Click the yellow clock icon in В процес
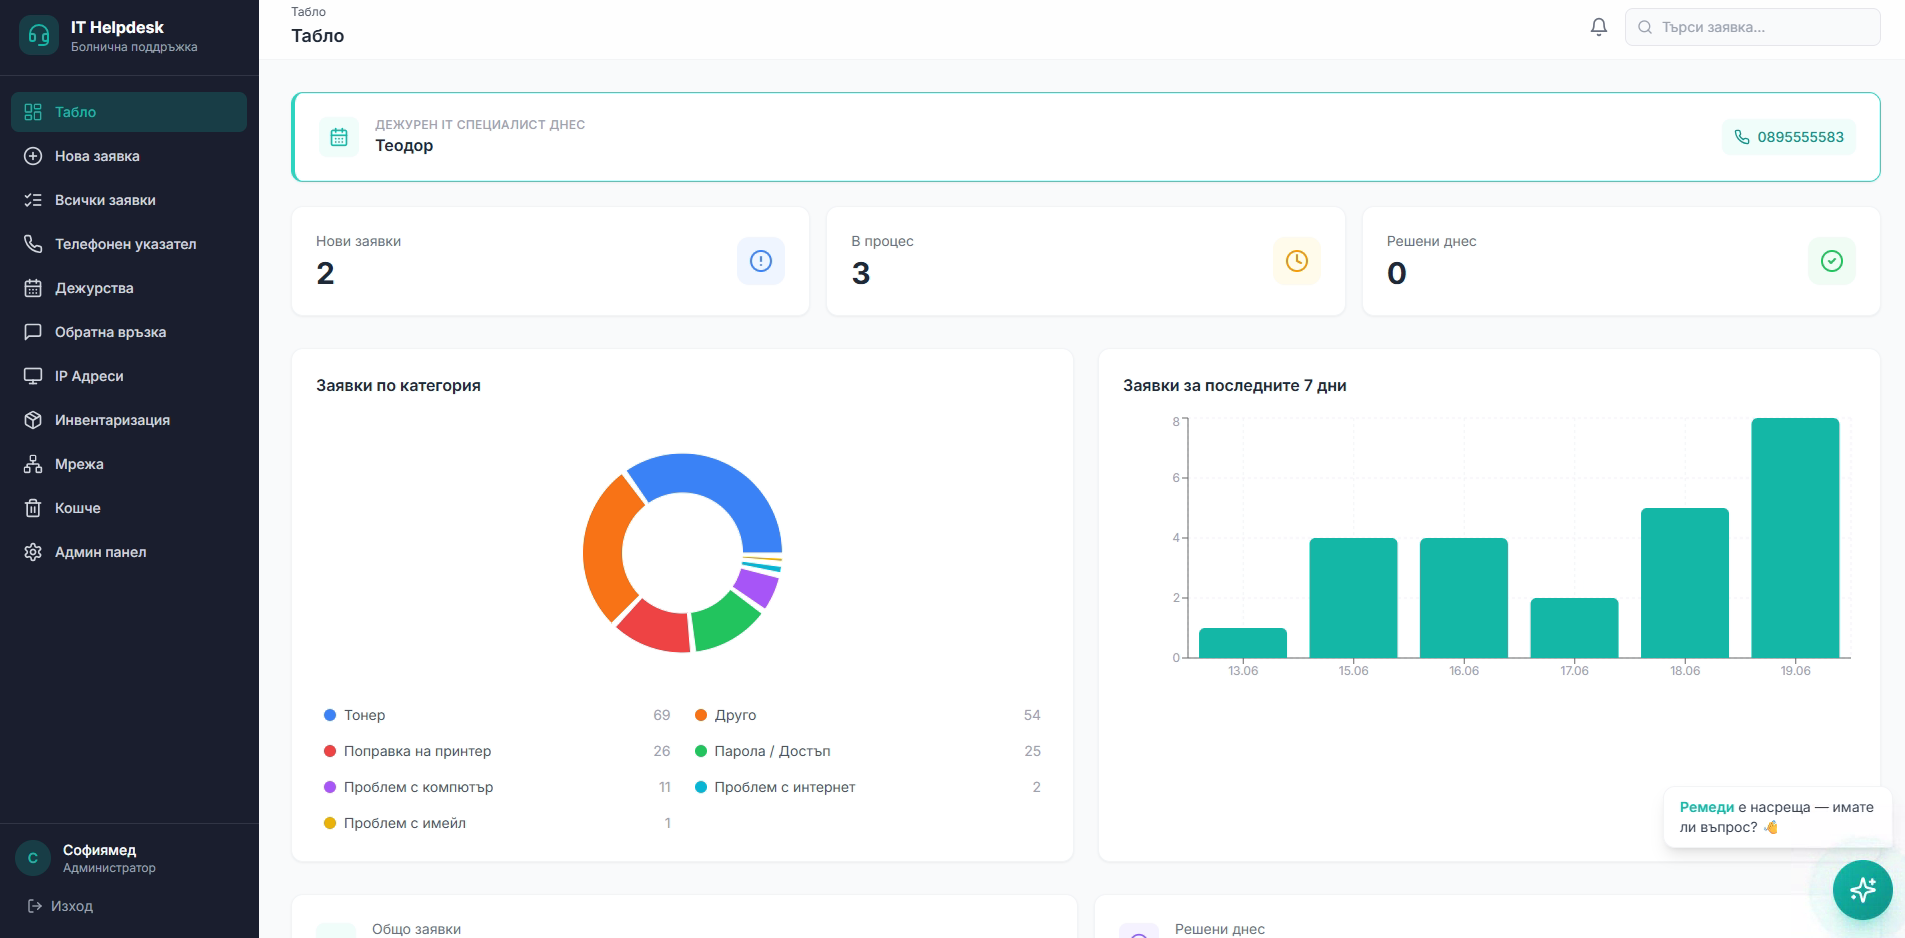1905x938 pixels. tap(1297, 261)
